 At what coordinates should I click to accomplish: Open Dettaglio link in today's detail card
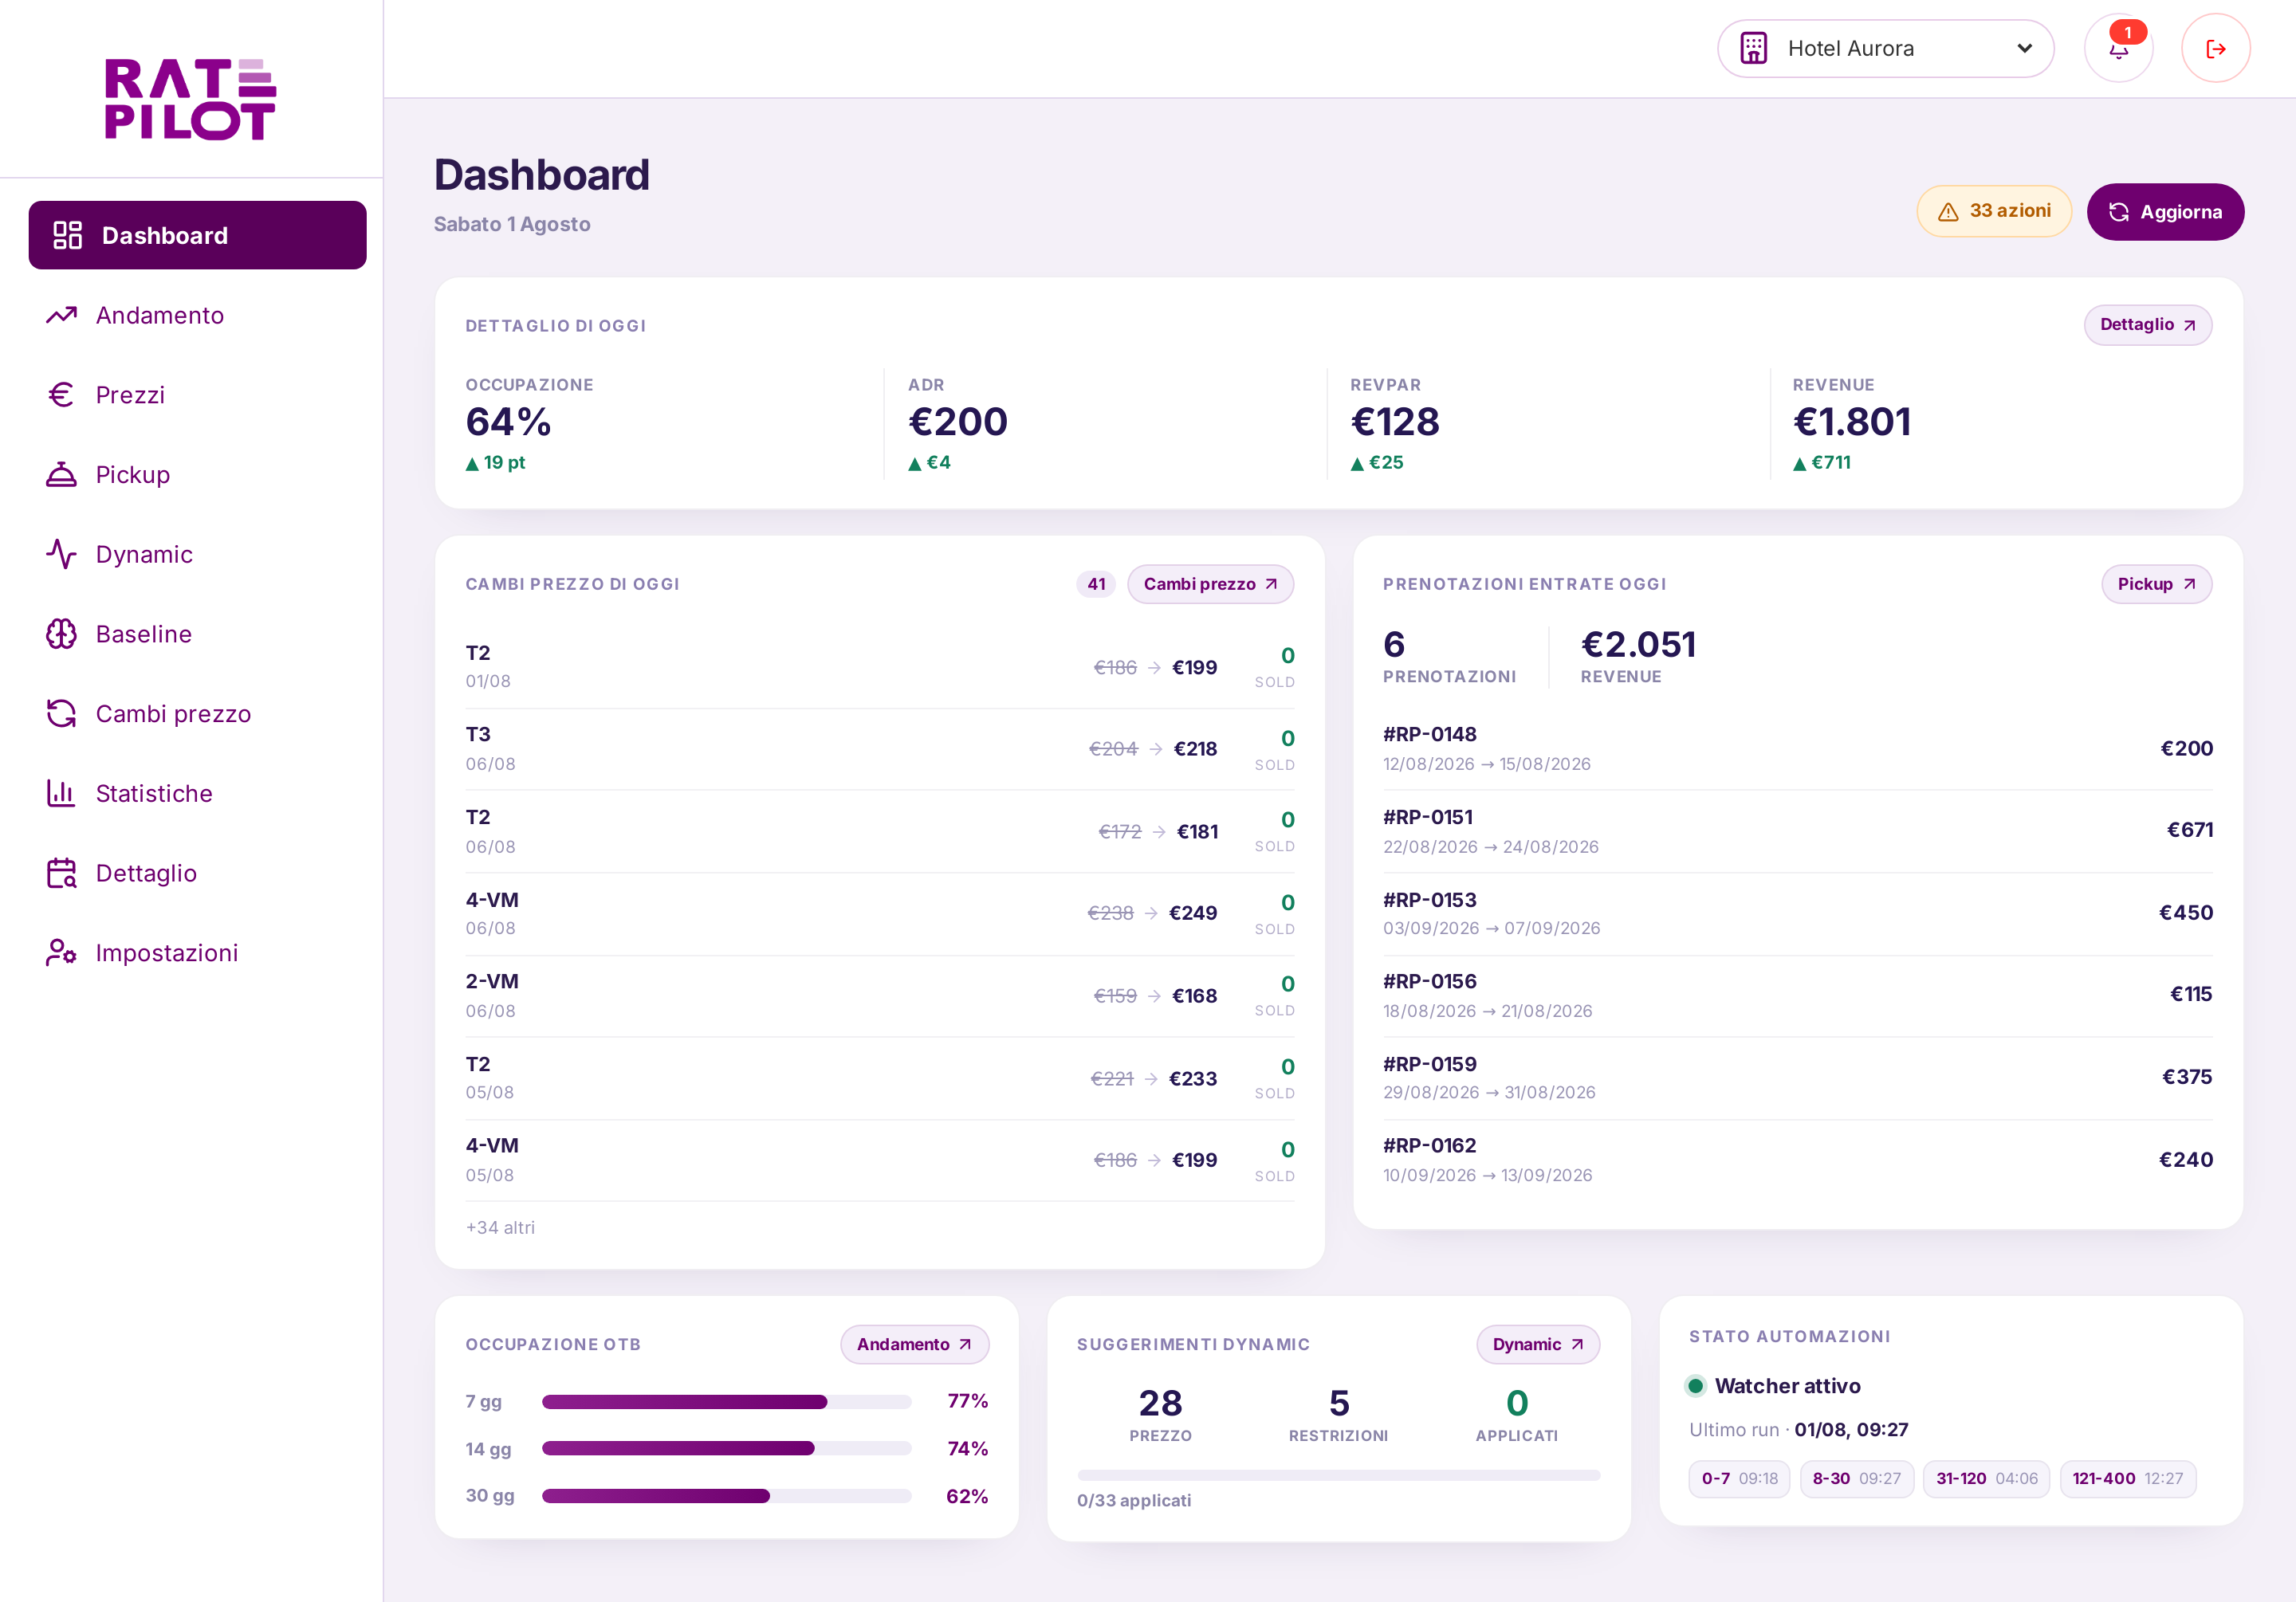click(2147, 325)
